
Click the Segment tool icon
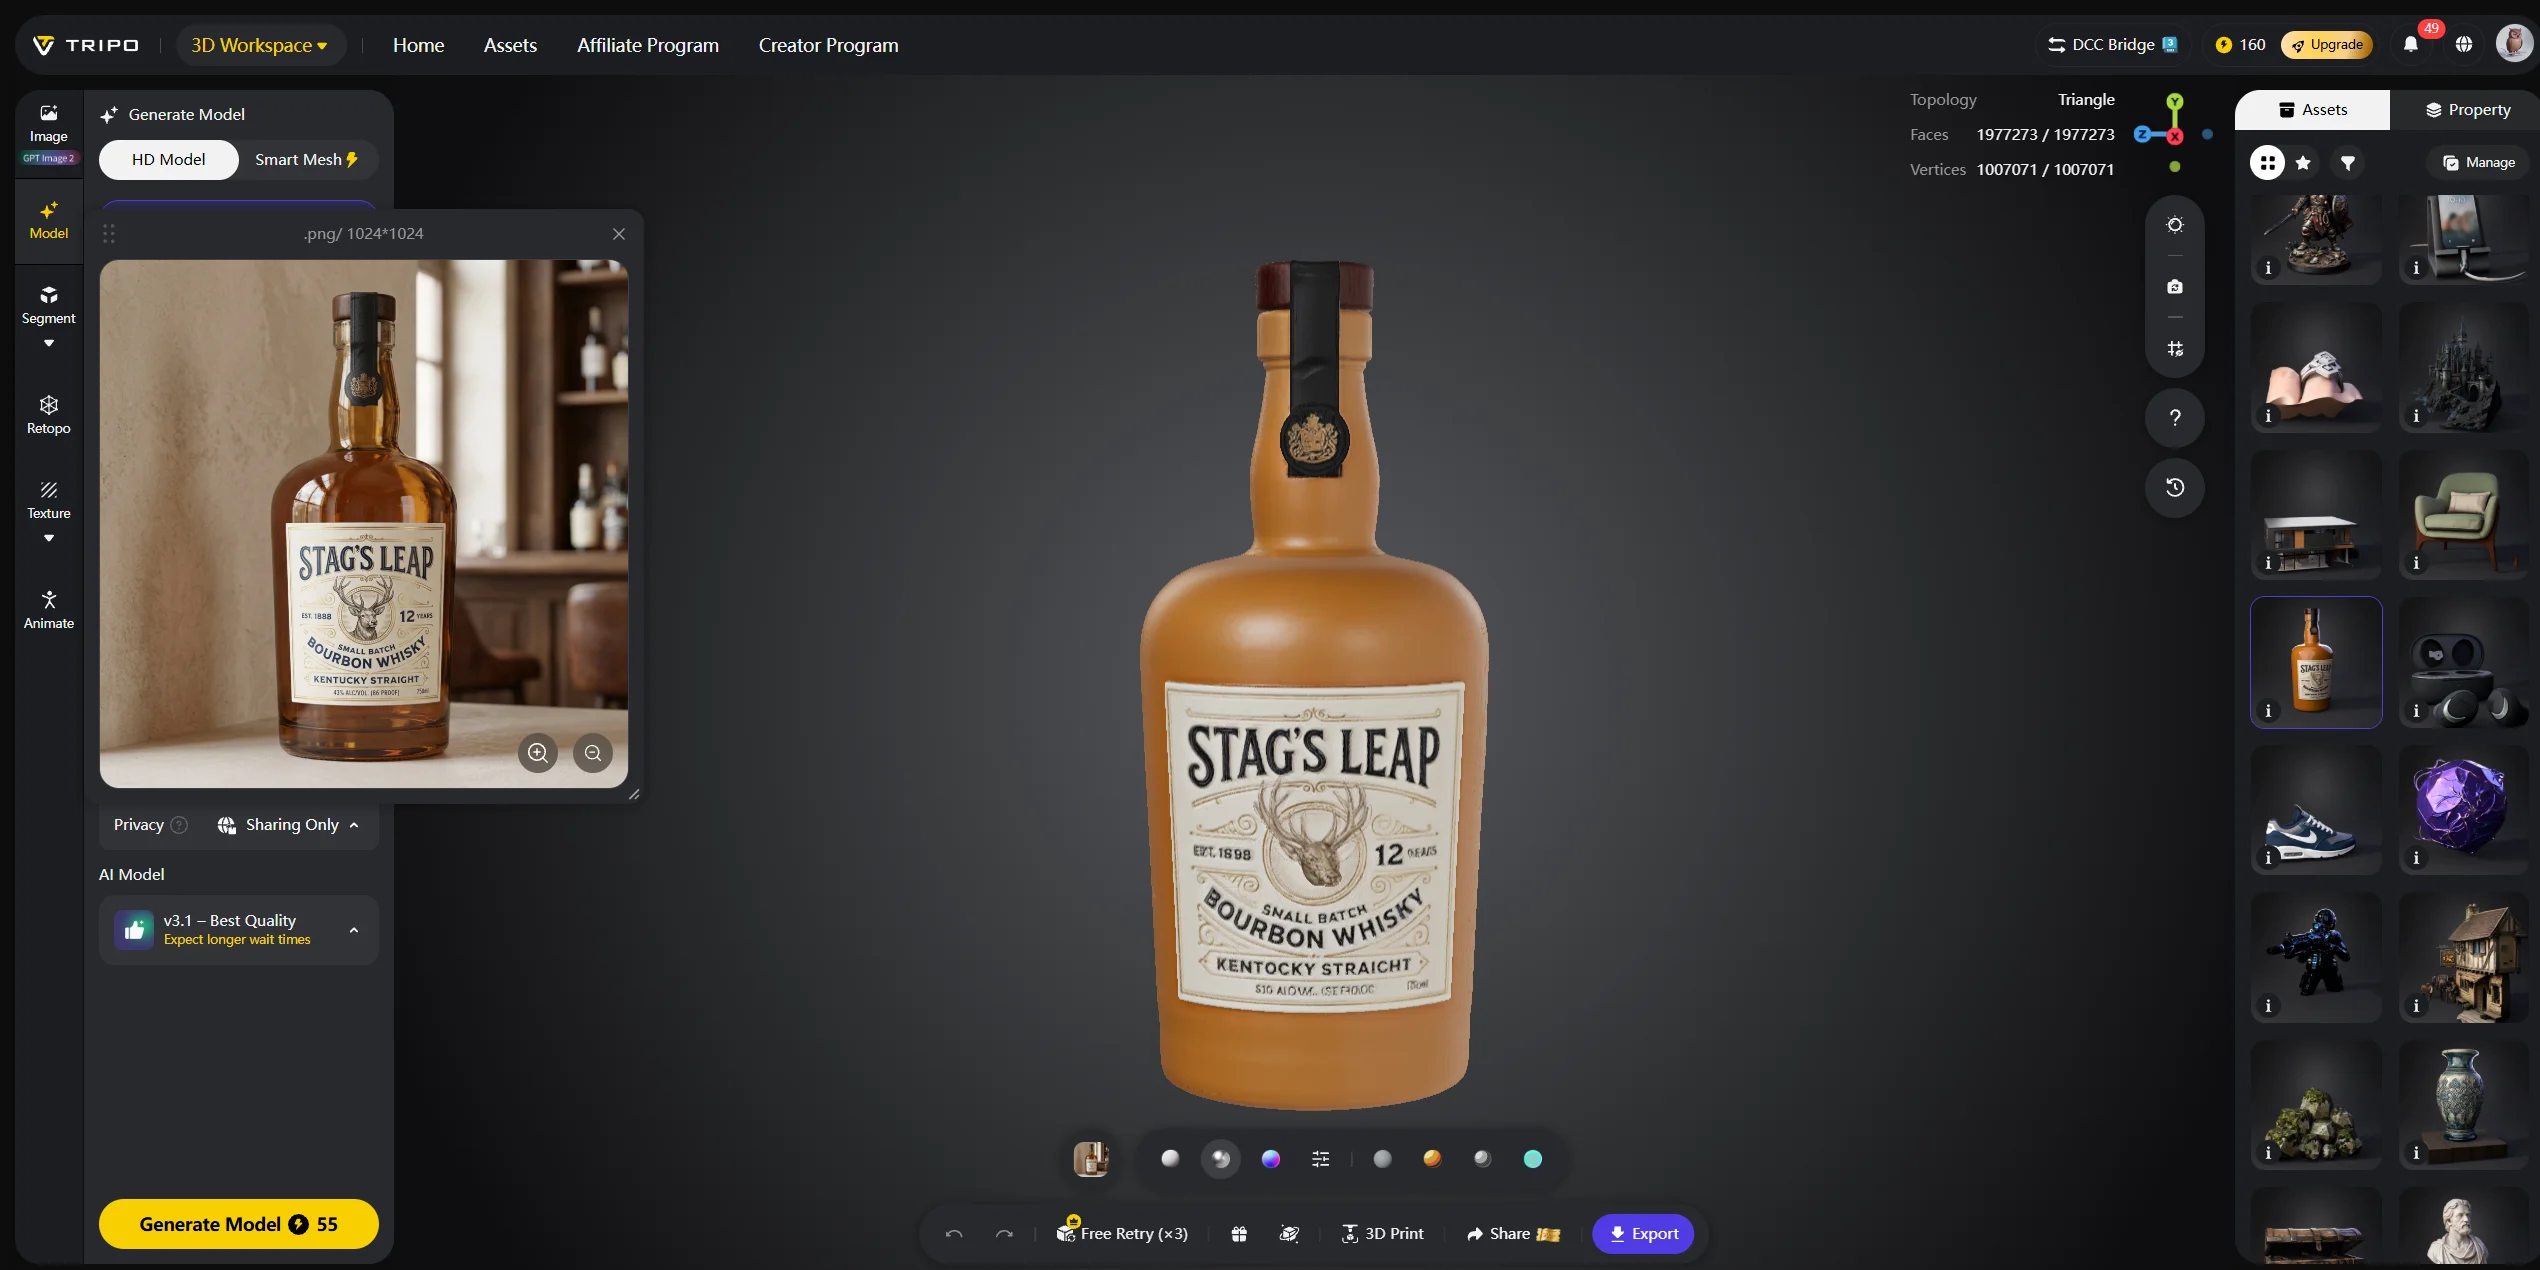click(48, 295)
